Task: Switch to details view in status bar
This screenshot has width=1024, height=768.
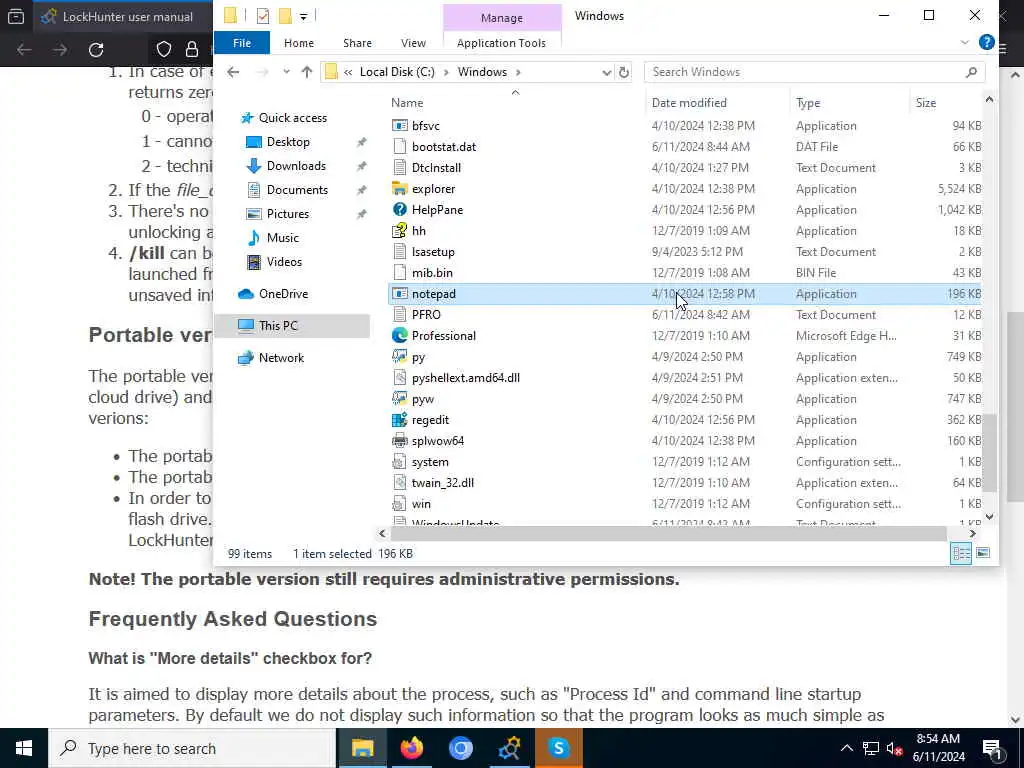Action: click(x=961, y=553)
